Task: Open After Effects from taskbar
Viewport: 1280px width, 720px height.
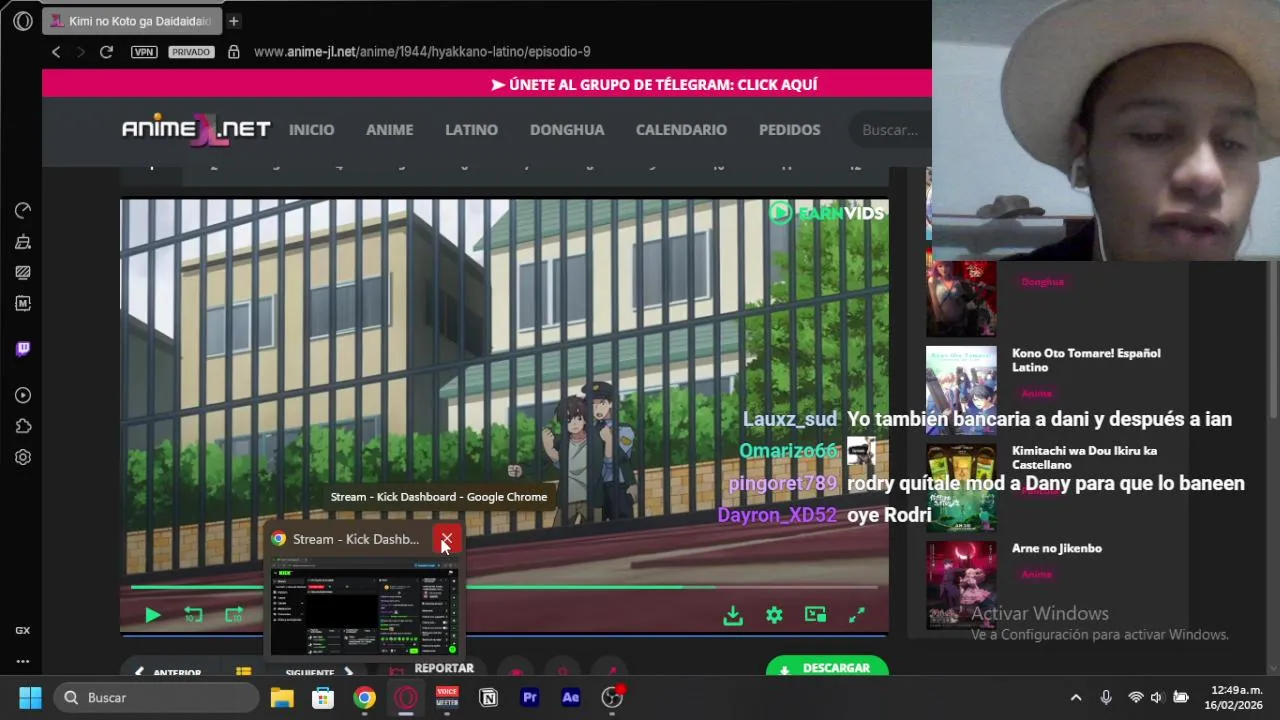Action: coord(571,697)
